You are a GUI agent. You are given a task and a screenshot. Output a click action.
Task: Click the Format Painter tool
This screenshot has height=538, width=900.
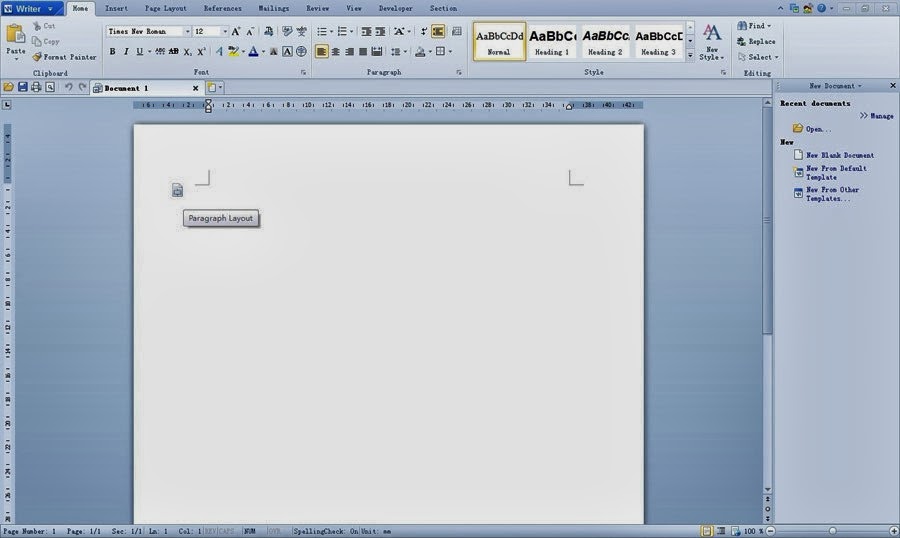64,57
